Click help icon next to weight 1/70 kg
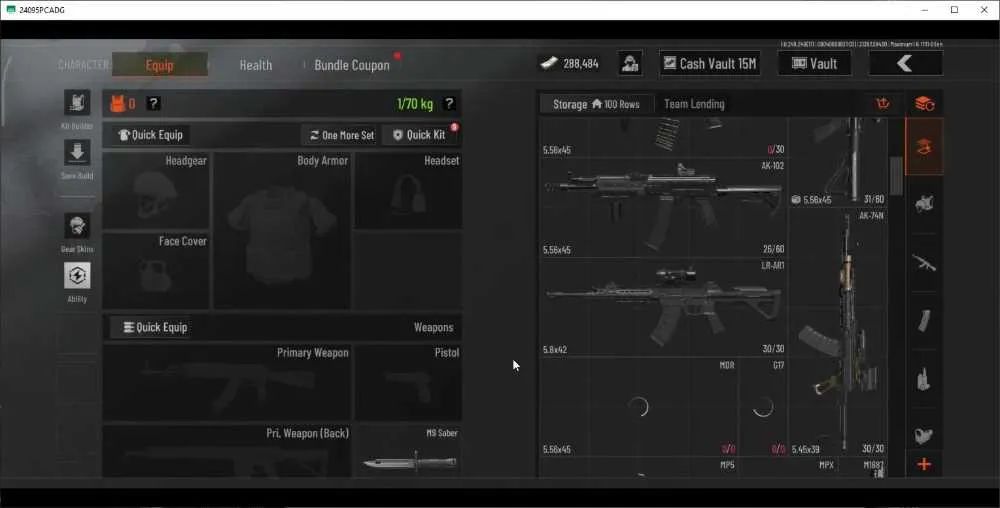Image resolution: width=1000 pixels, height=508 pixels. click(449, 104)
